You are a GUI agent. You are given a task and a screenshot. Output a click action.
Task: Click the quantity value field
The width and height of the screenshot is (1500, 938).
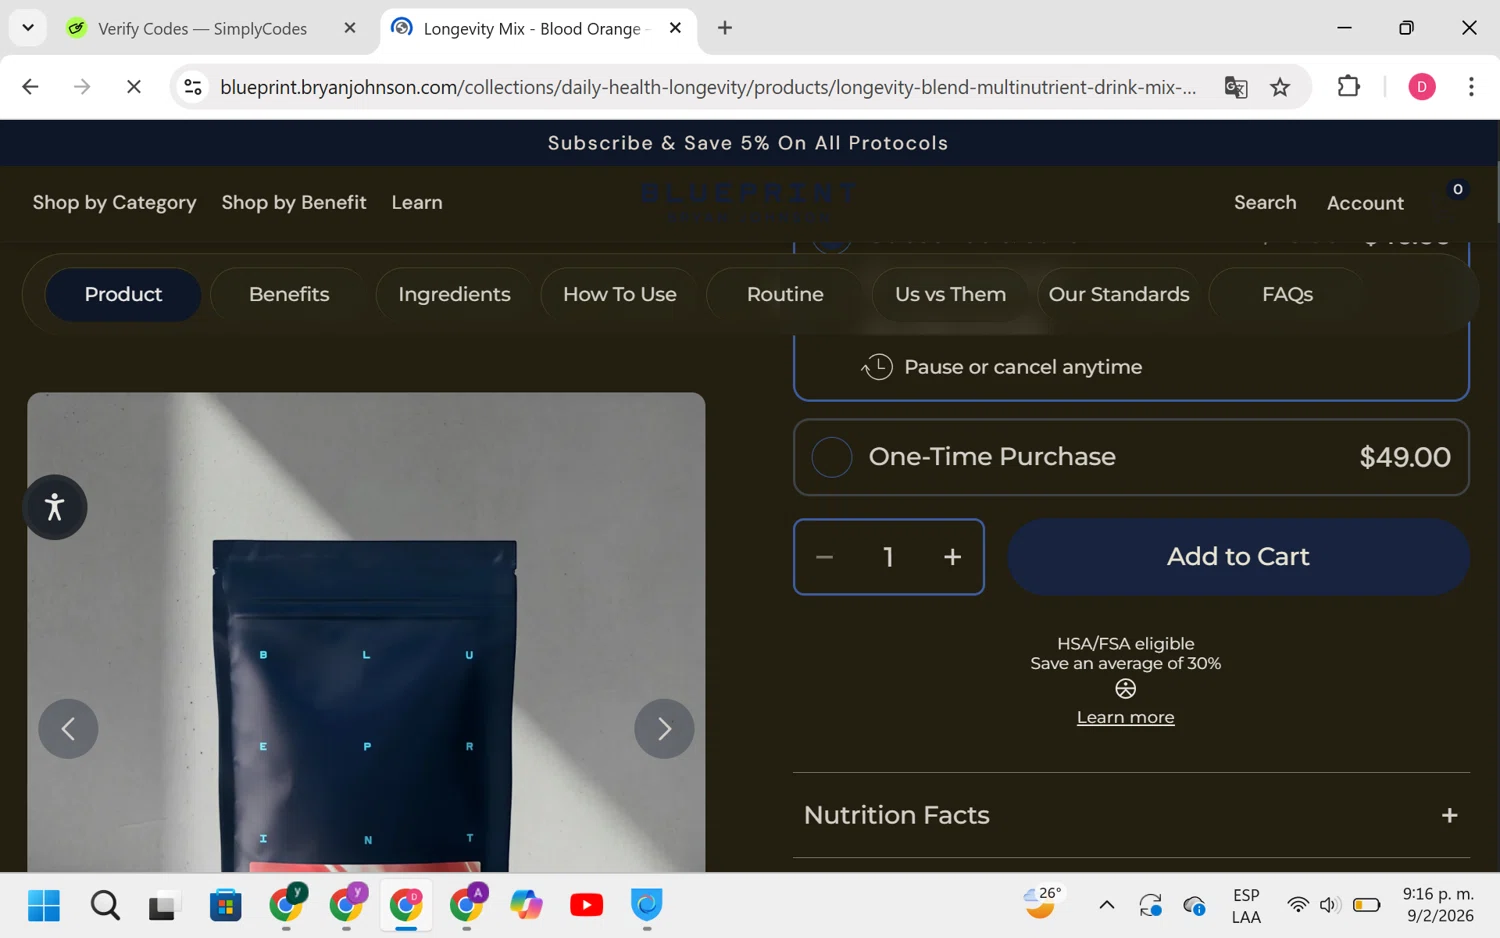888,557
